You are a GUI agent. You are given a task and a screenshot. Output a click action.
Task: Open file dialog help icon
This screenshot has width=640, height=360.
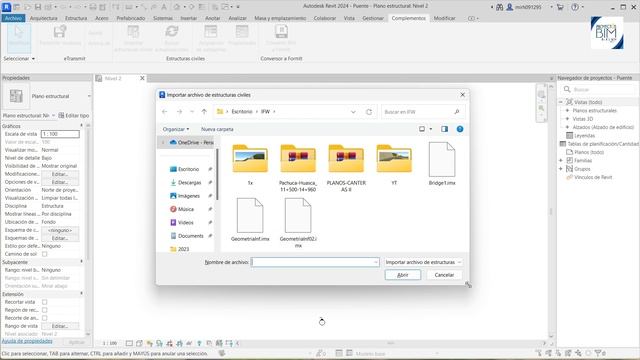[460, 129]
